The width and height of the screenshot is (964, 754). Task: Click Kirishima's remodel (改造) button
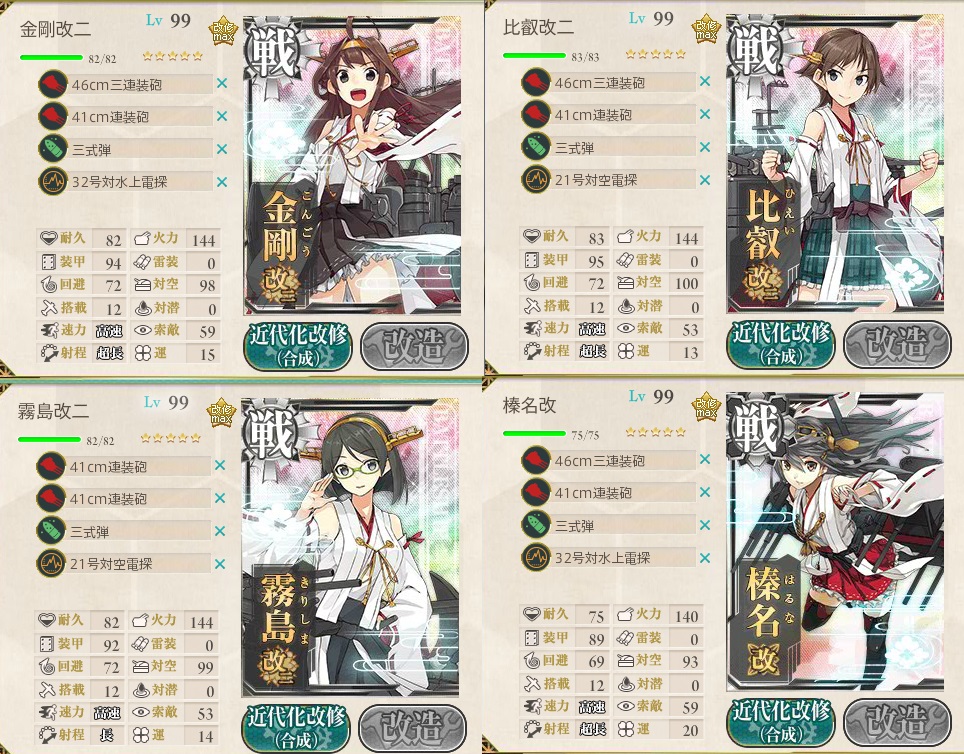pyautogui.click(x=413, y=728)
